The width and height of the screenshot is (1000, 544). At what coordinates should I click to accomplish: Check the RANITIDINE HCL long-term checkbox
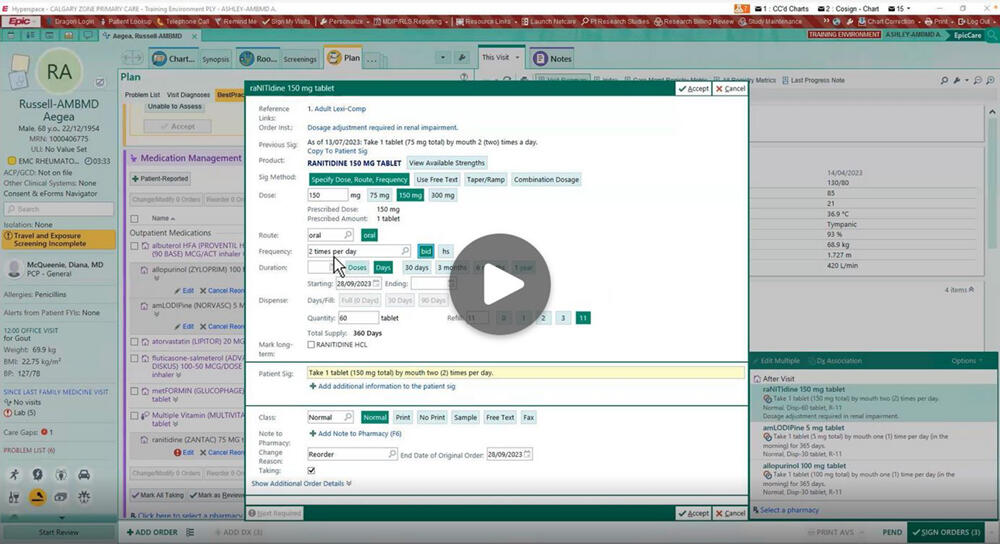[312, 344]
